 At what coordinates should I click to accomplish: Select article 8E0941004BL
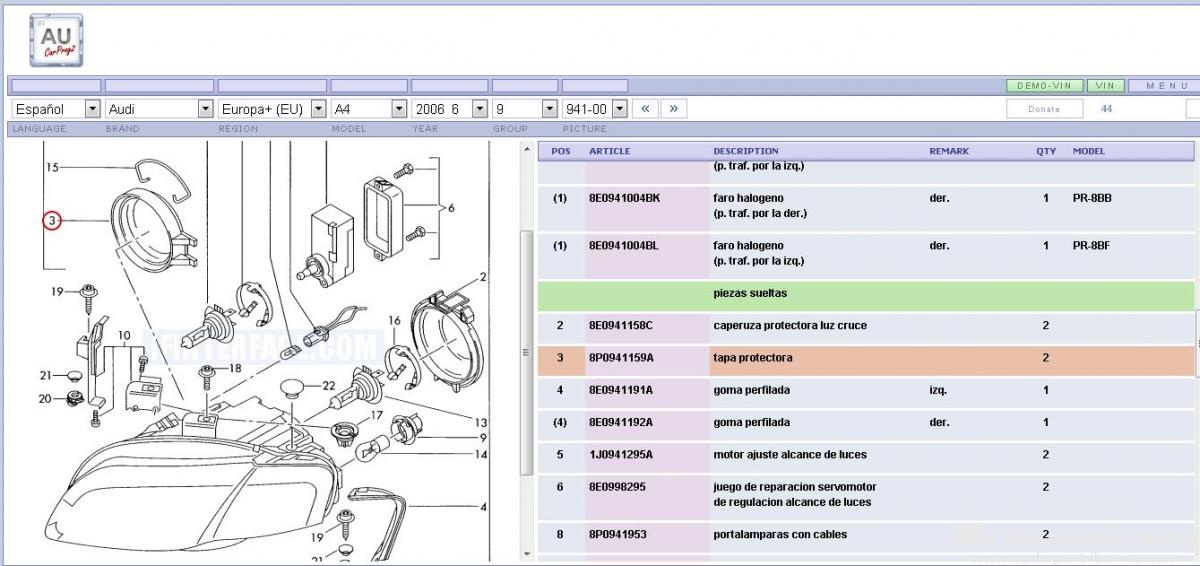[x=624, y=245]
